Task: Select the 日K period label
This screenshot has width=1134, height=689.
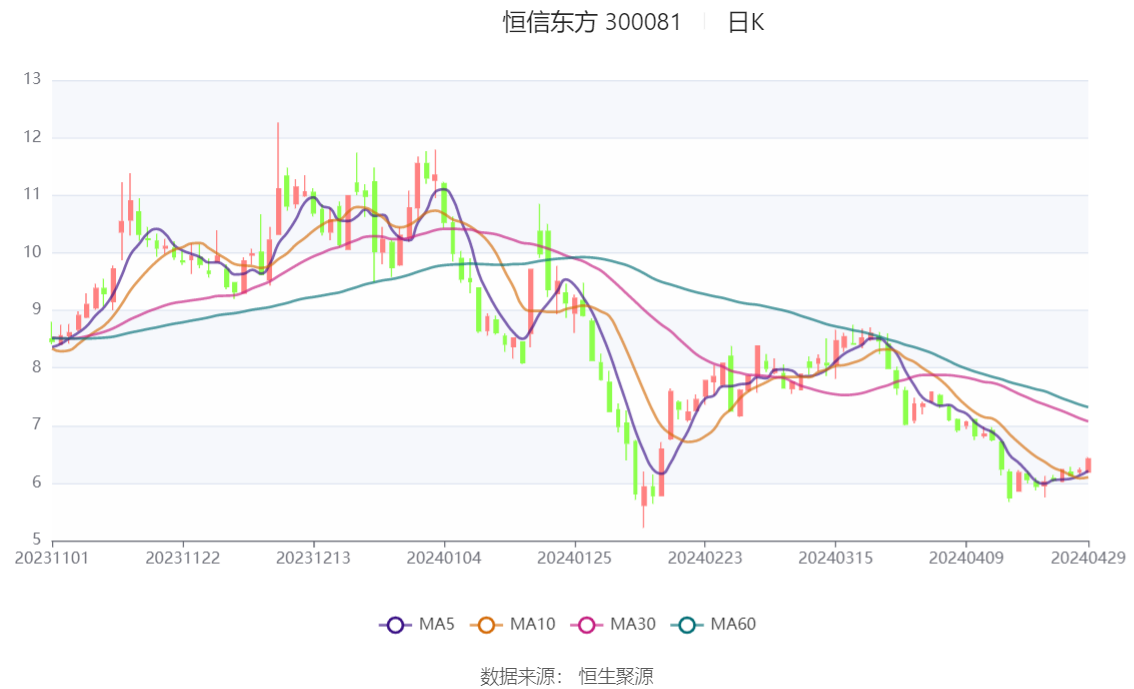Action: click(746, 22)
